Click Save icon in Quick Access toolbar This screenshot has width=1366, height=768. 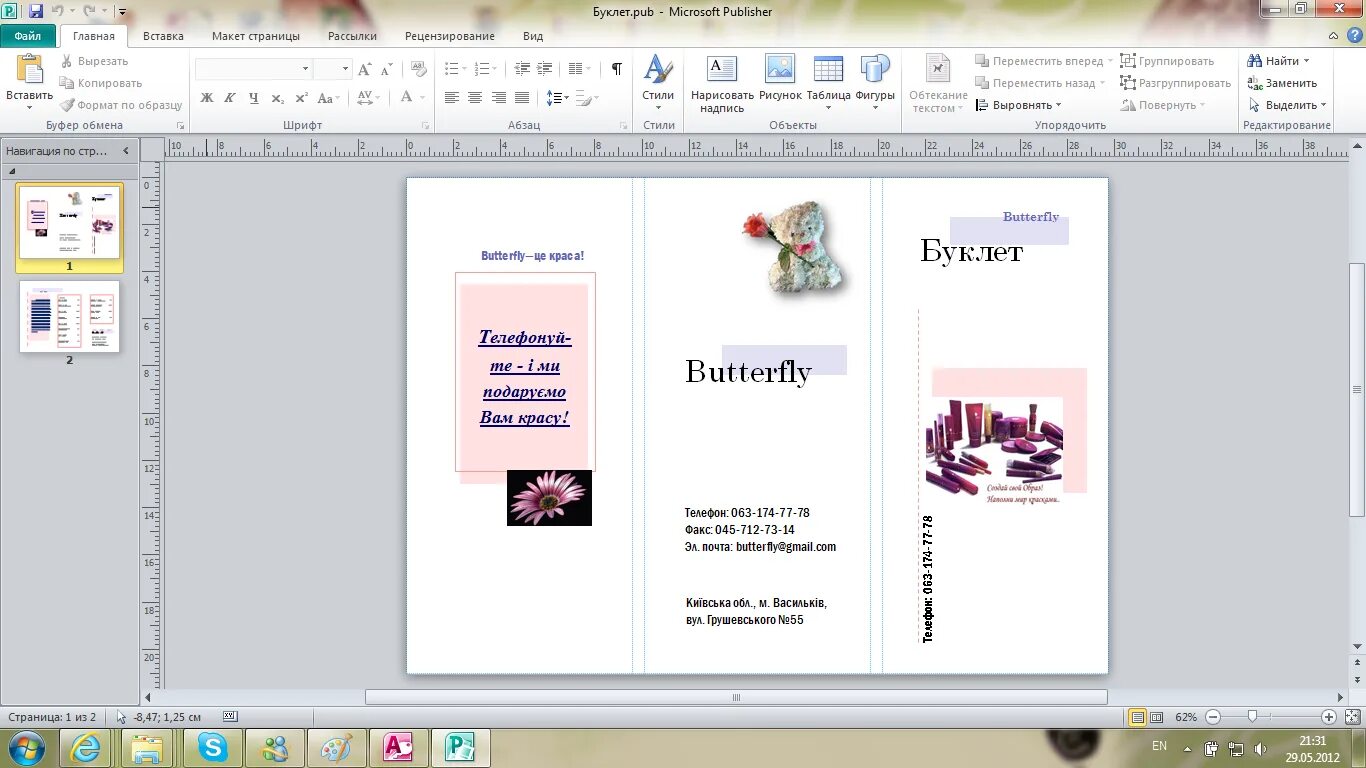click(x=36, y=11)
